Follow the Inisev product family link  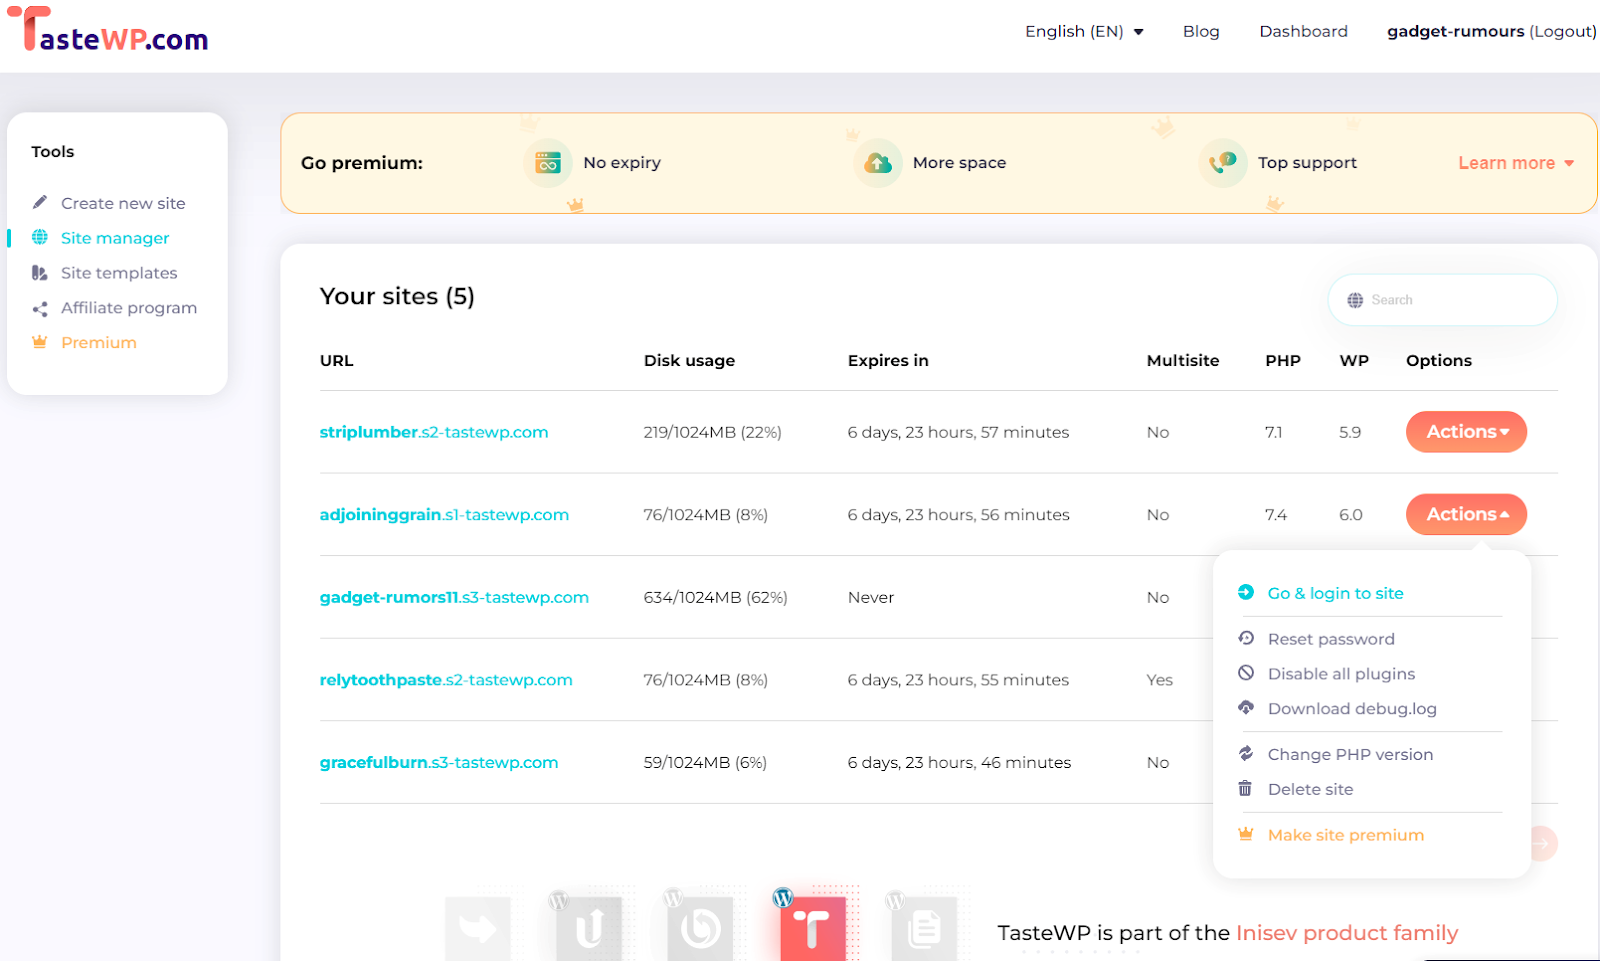[x=1347, y=933]
